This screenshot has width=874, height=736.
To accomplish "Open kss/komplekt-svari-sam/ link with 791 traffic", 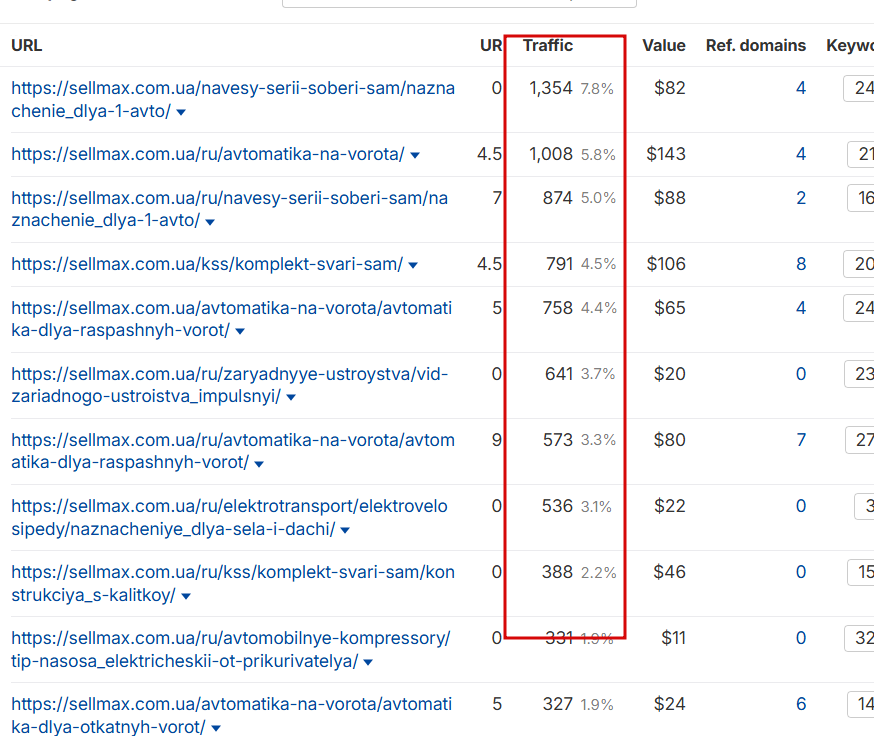I will 207,264.
